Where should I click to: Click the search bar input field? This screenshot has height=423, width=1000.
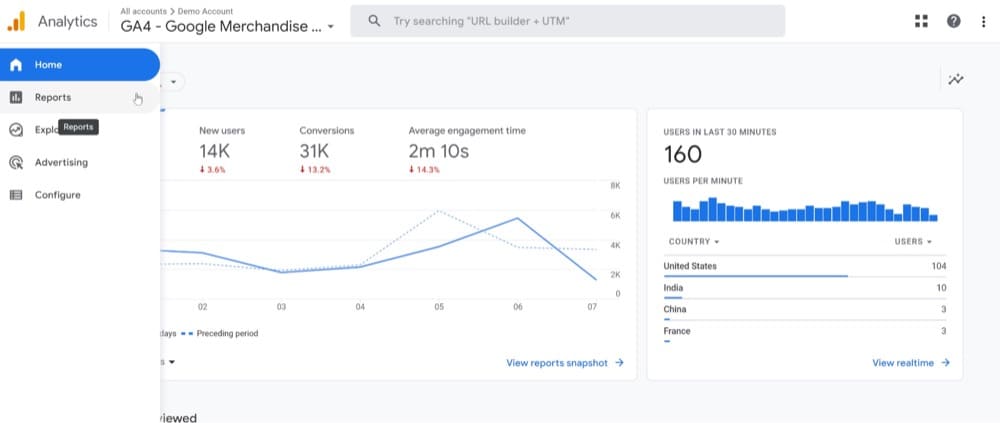[x=568, y=21]
